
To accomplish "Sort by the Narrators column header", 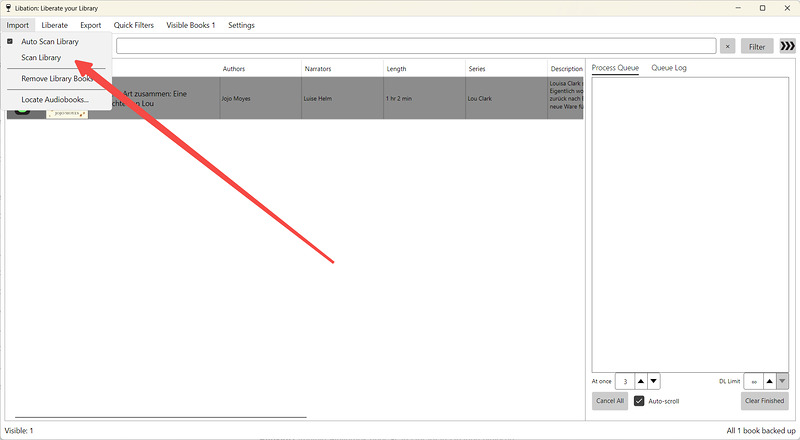I will (342, 68).
